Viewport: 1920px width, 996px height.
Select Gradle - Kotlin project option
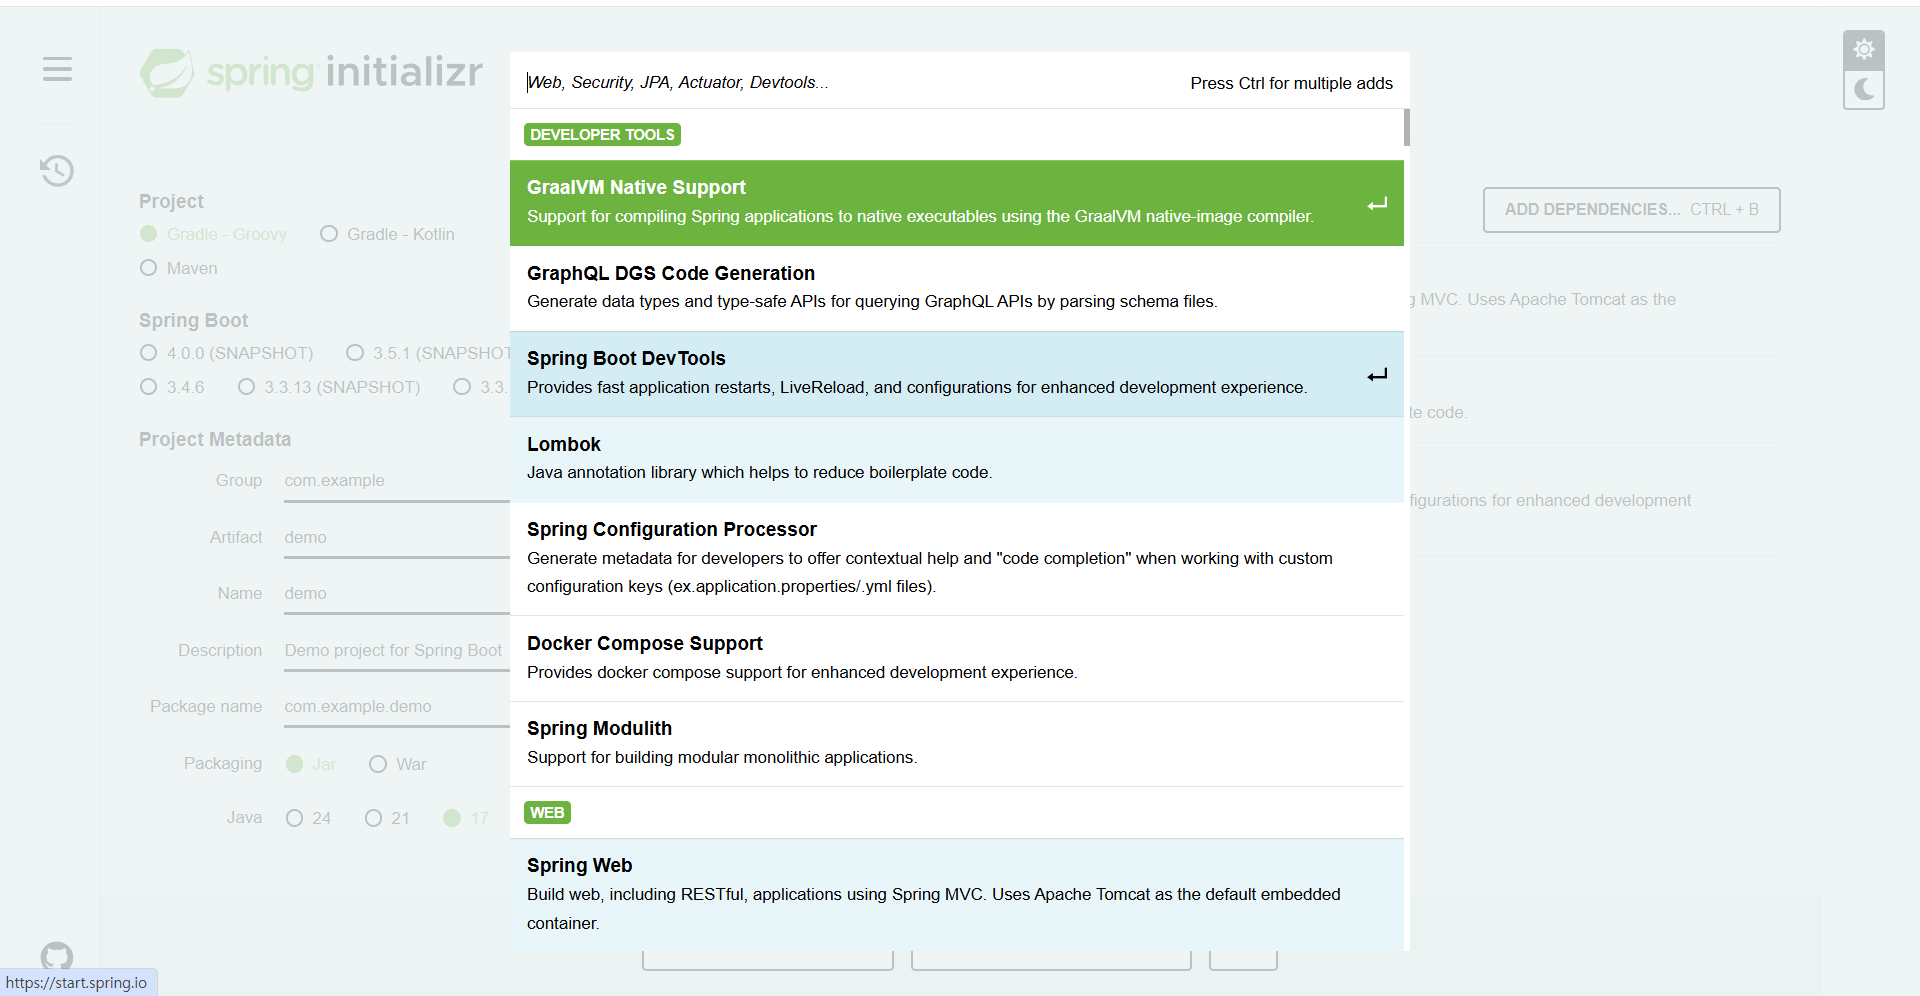coord(387,234)
